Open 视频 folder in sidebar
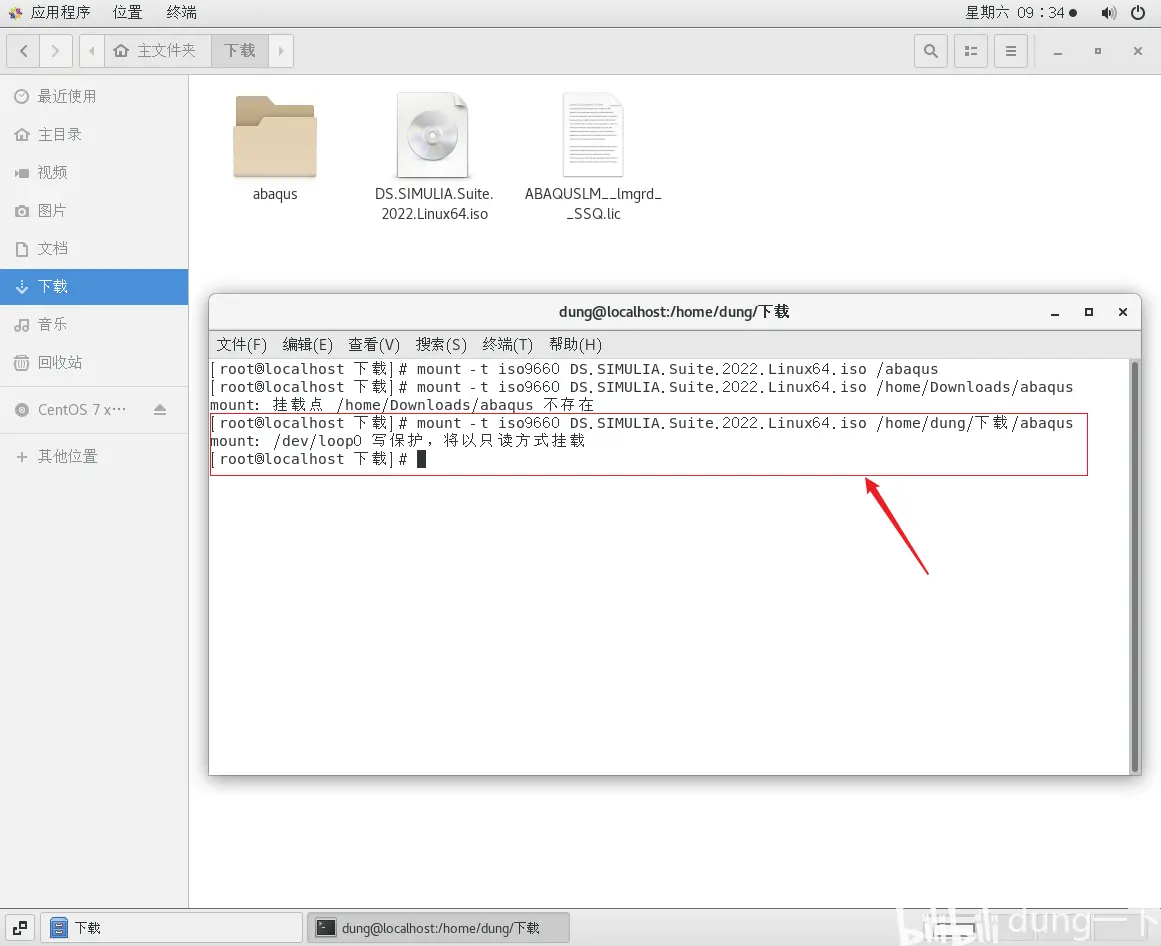This screenshot has height=946, width=1161. [94, 172]
